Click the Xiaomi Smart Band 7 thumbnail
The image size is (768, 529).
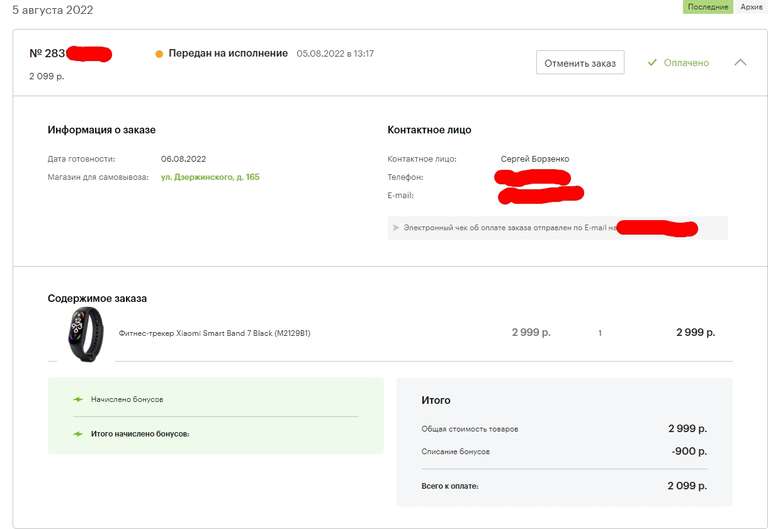coord(86,334)
